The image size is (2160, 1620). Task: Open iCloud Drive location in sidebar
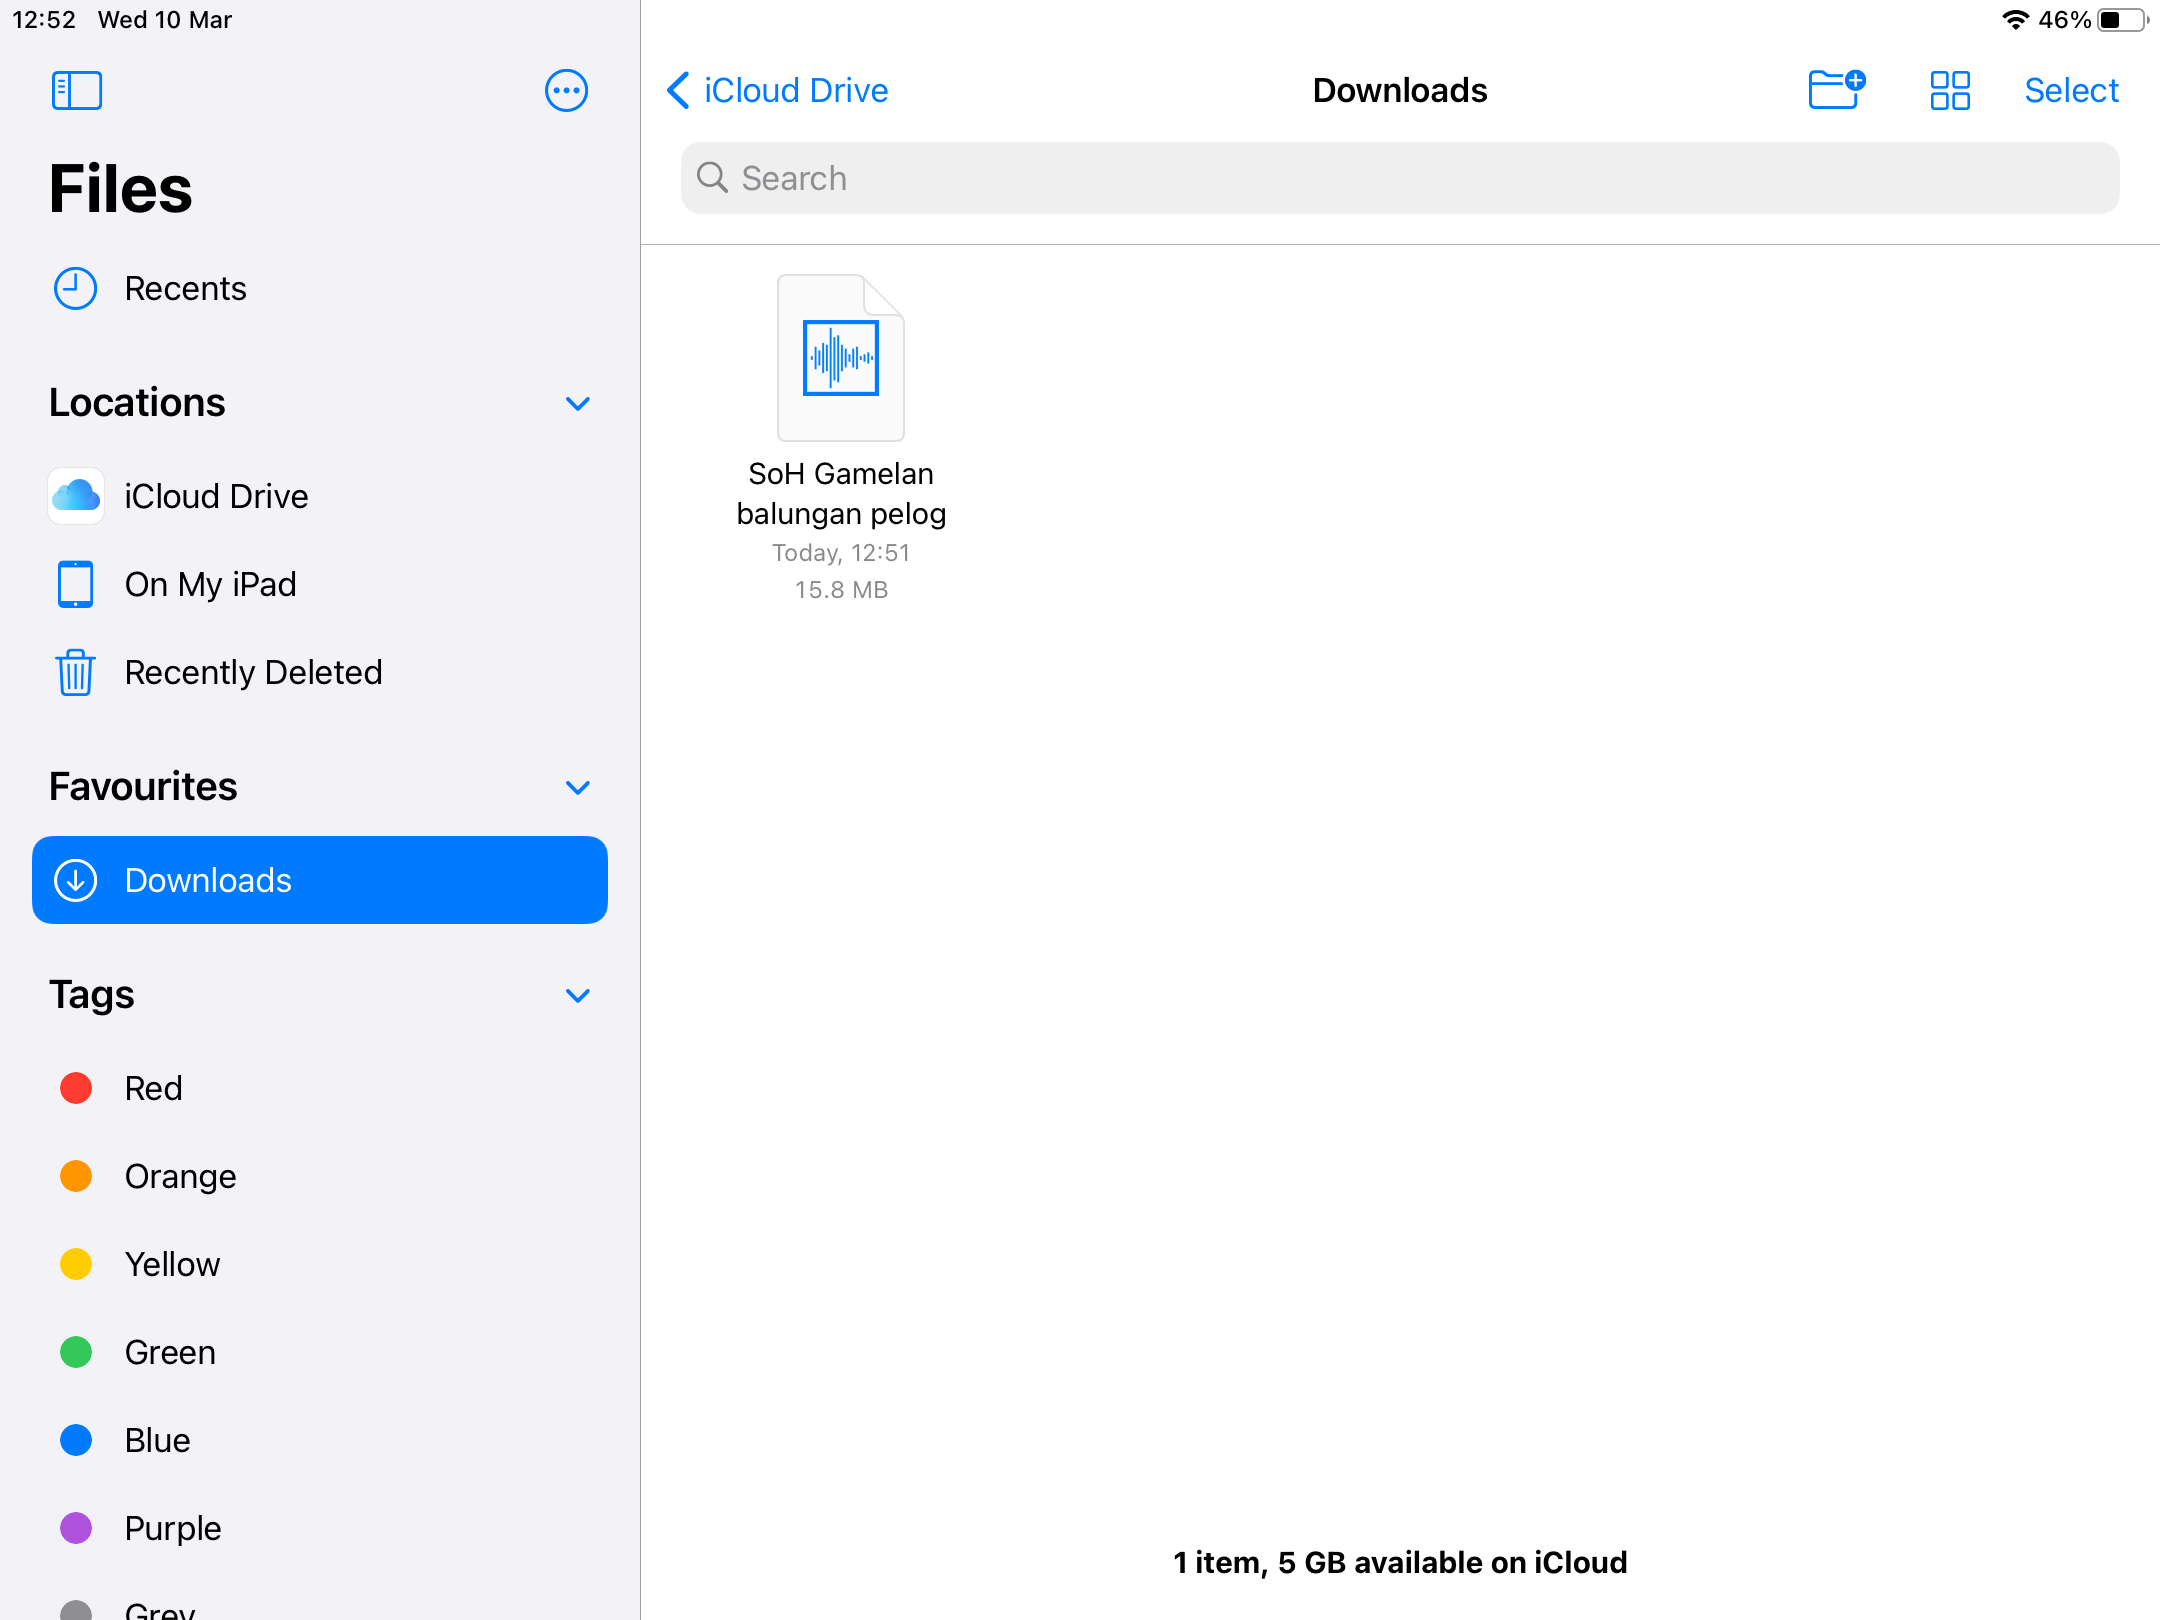tap(320, 496)
